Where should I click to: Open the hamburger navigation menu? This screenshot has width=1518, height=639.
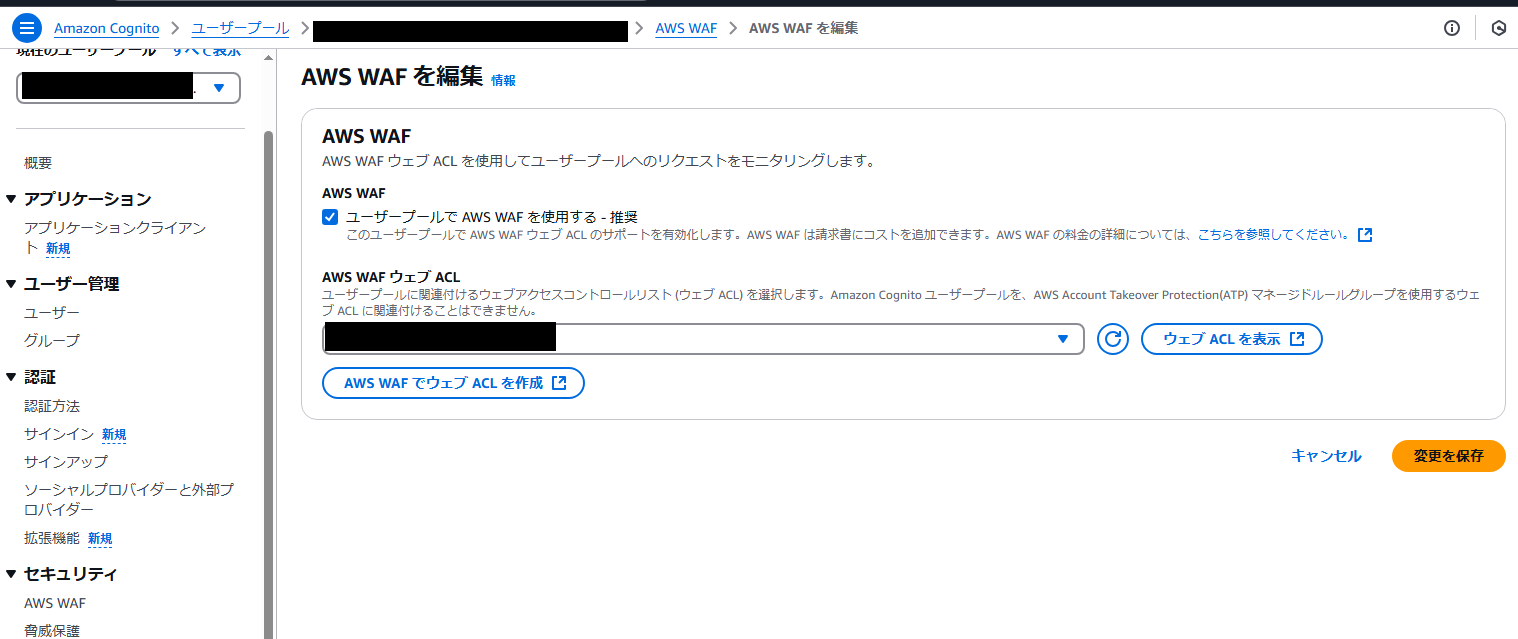pos(29,27)
